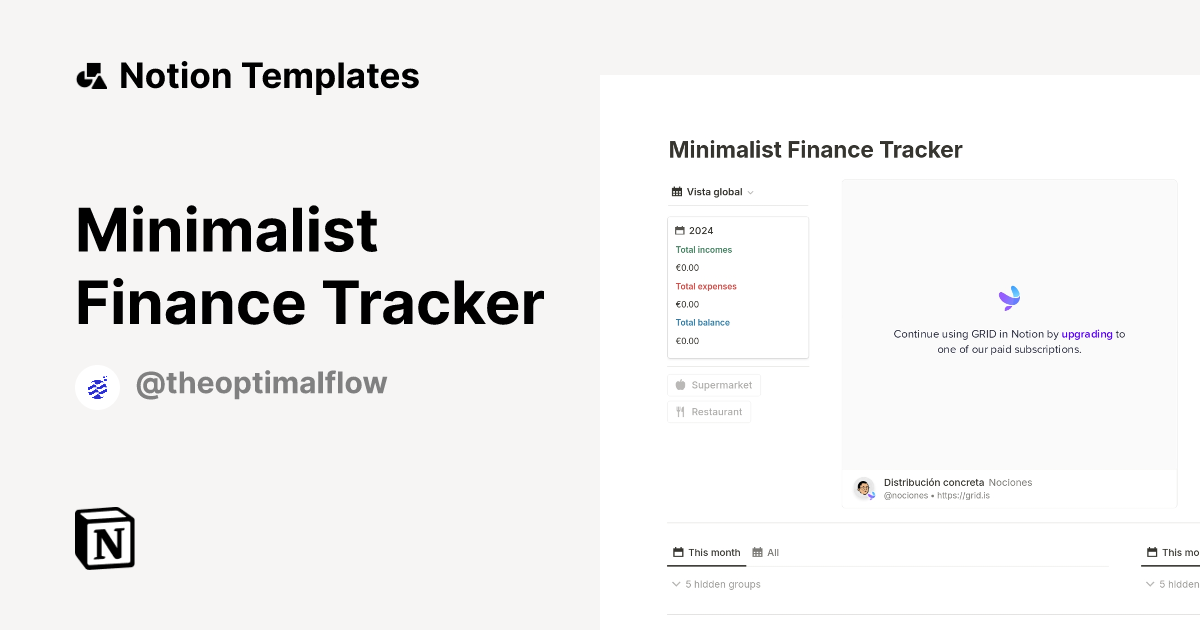The width and height of the screenshot is (1200, 630).
Task: Click the apple icon in the Supermarket tag
Action: pyautogui.click(x=679, y=385)
